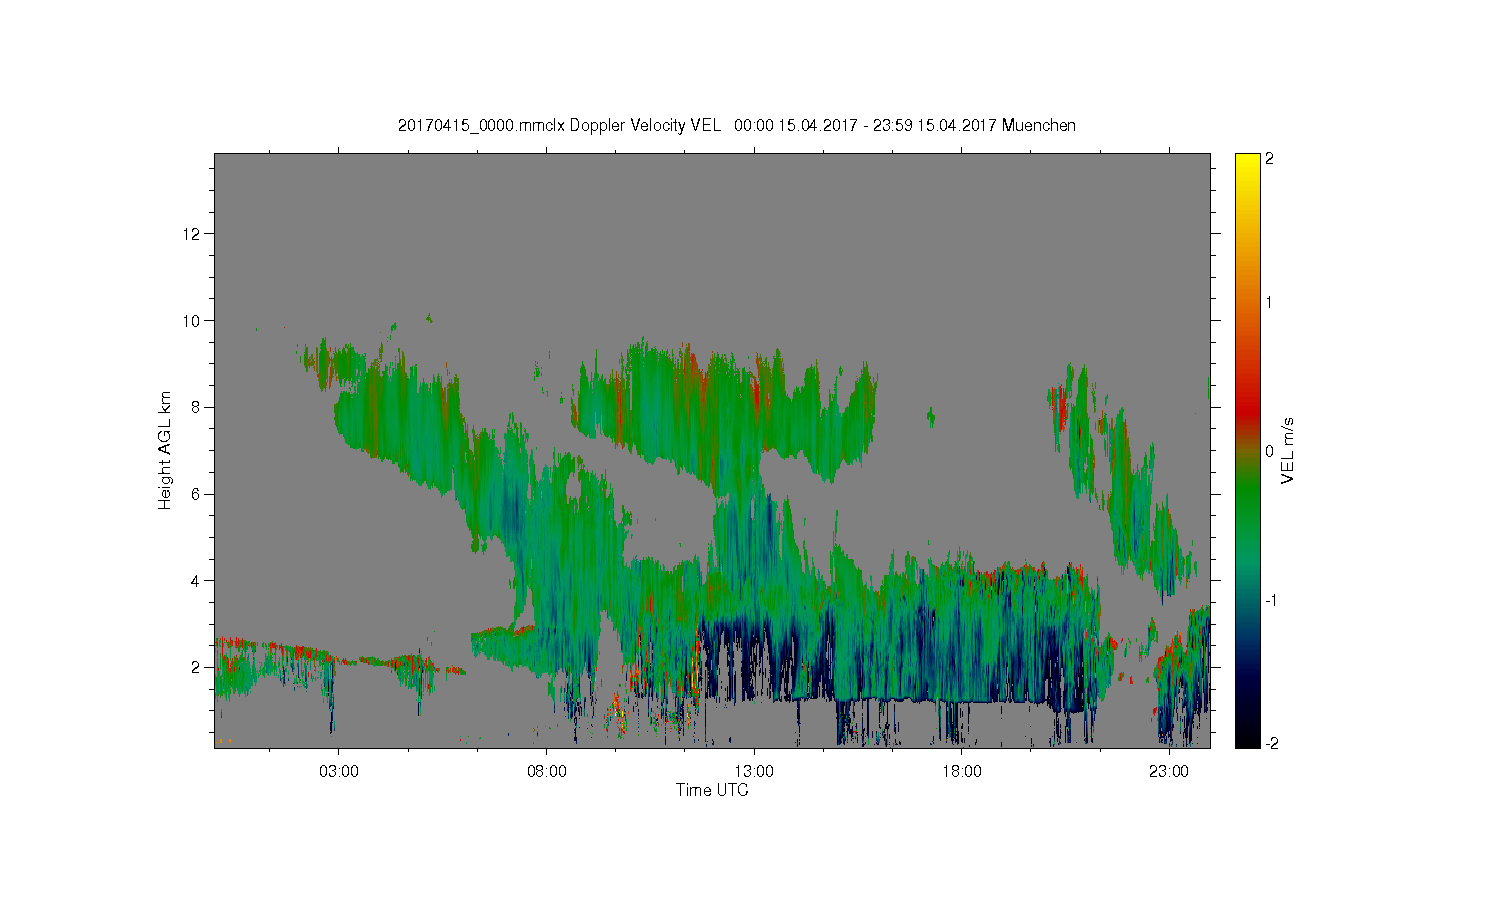The width and height of the screenshot is (1500, 900).
Task: Click the 6 km height label
Action: pos(197,494)
